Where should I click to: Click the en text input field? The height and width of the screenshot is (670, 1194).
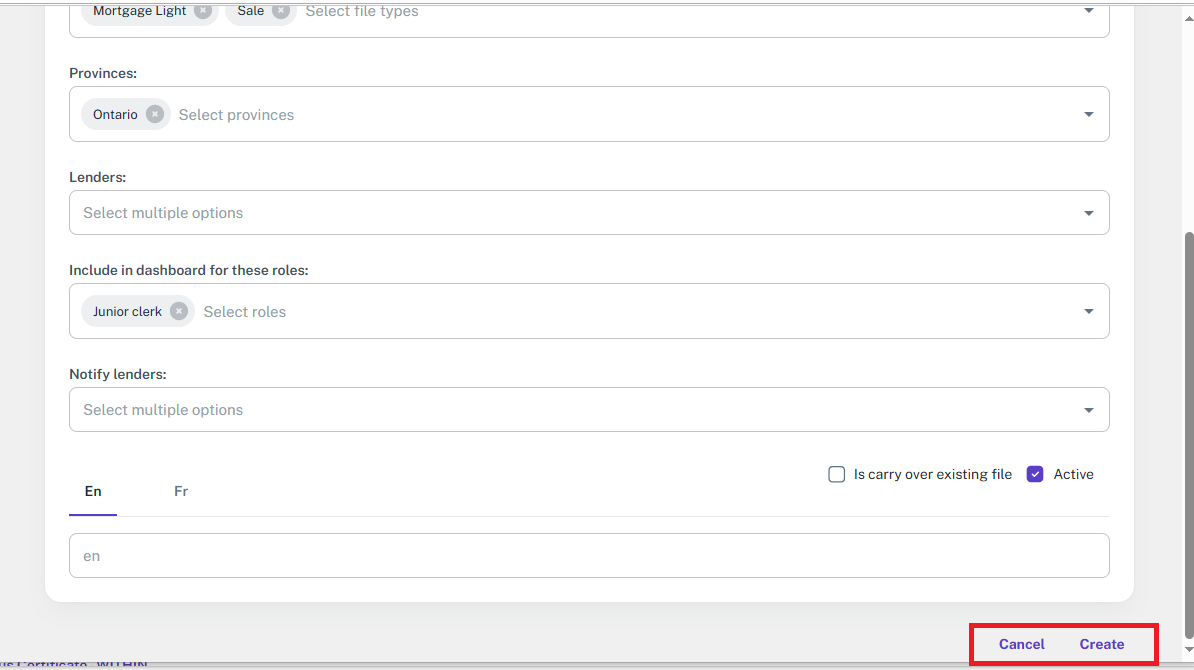tap(589, 556)
